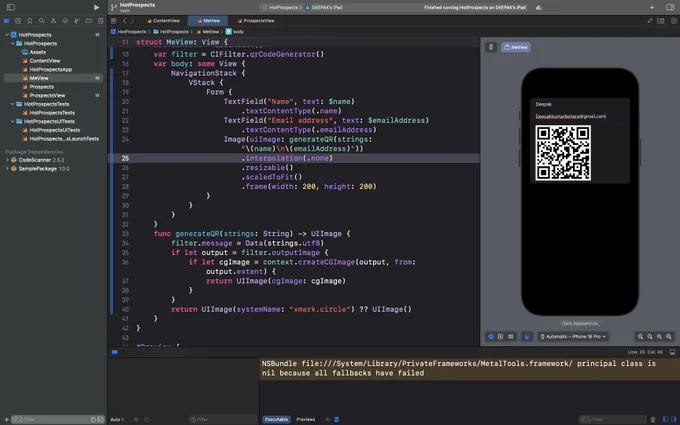
Task: Collapse the HotProspectsUITests group
Action: point(13,121)
